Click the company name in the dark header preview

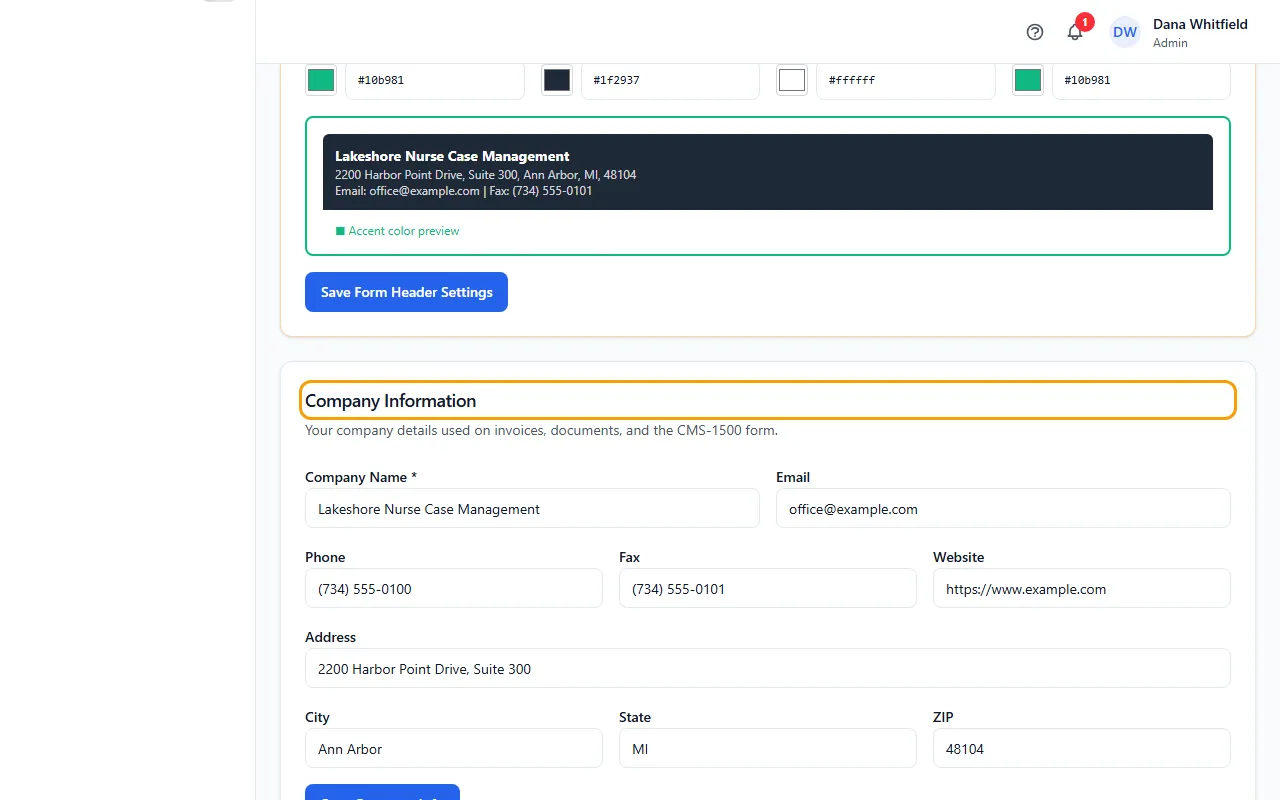pos(452,156)
